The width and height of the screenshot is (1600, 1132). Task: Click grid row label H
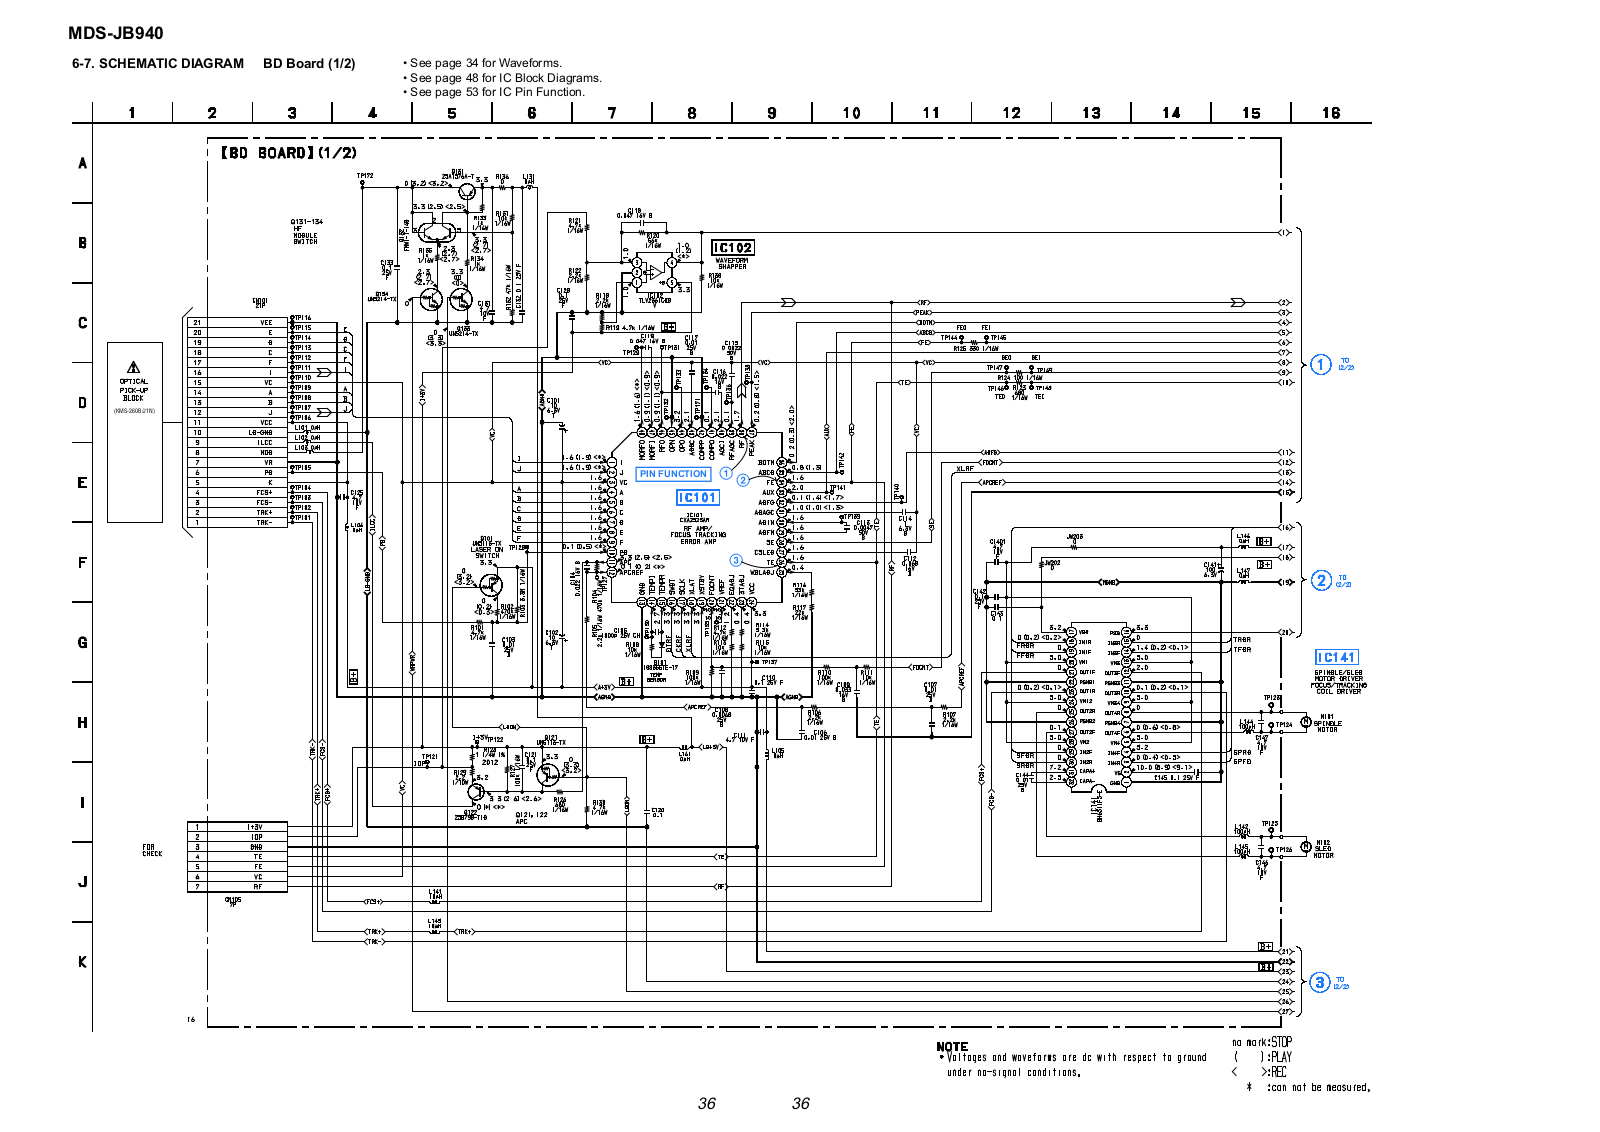82,723
